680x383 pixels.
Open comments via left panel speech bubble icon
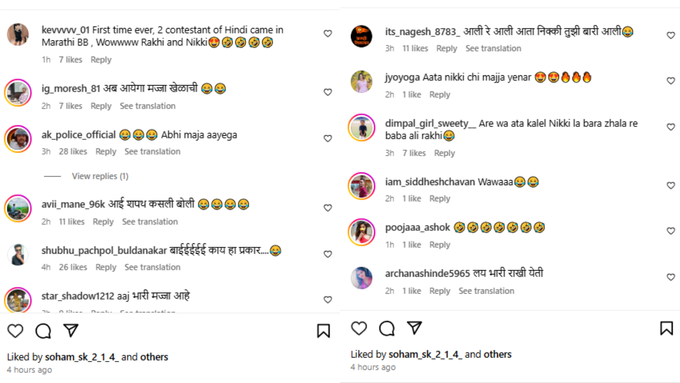click(43, 331)
